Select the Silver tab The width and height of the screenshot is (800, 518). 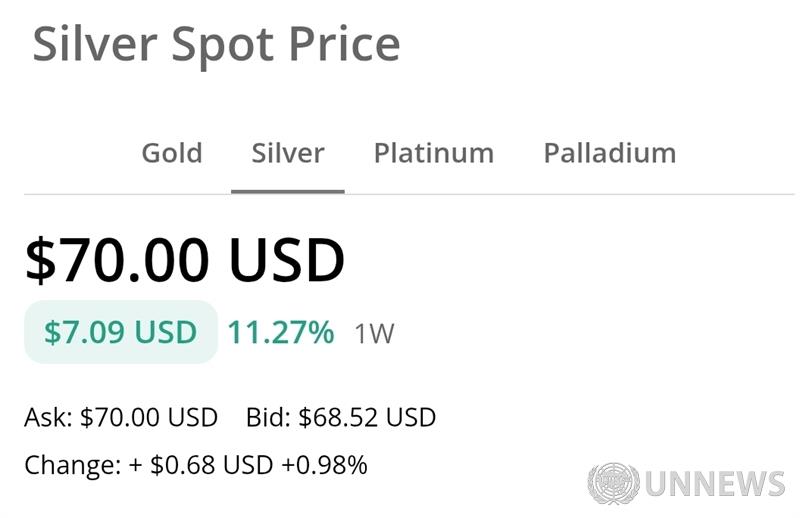288,153
